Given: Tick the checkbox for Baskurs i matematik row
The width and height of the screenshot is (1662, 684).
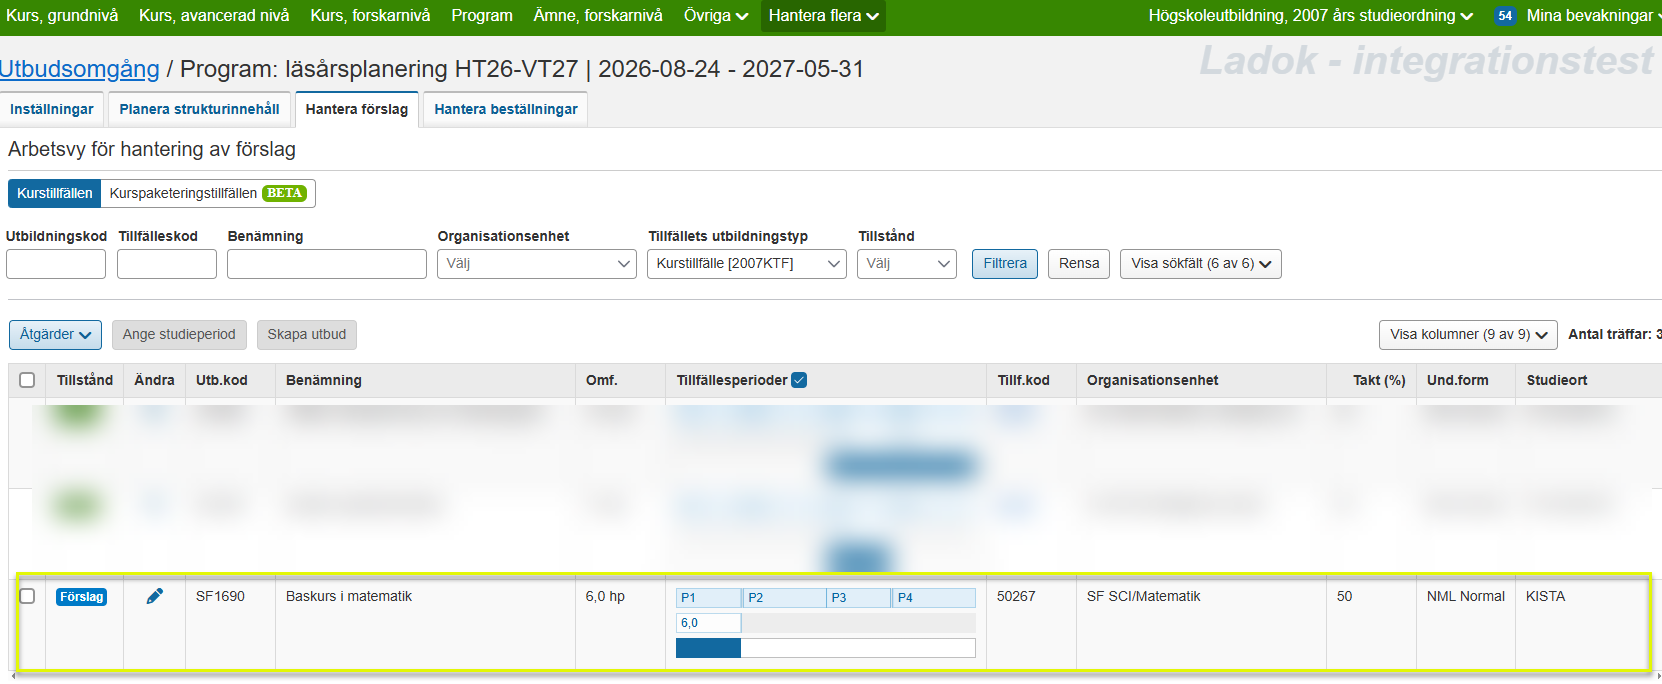Looking at the screenshot, I should (27, 596).
